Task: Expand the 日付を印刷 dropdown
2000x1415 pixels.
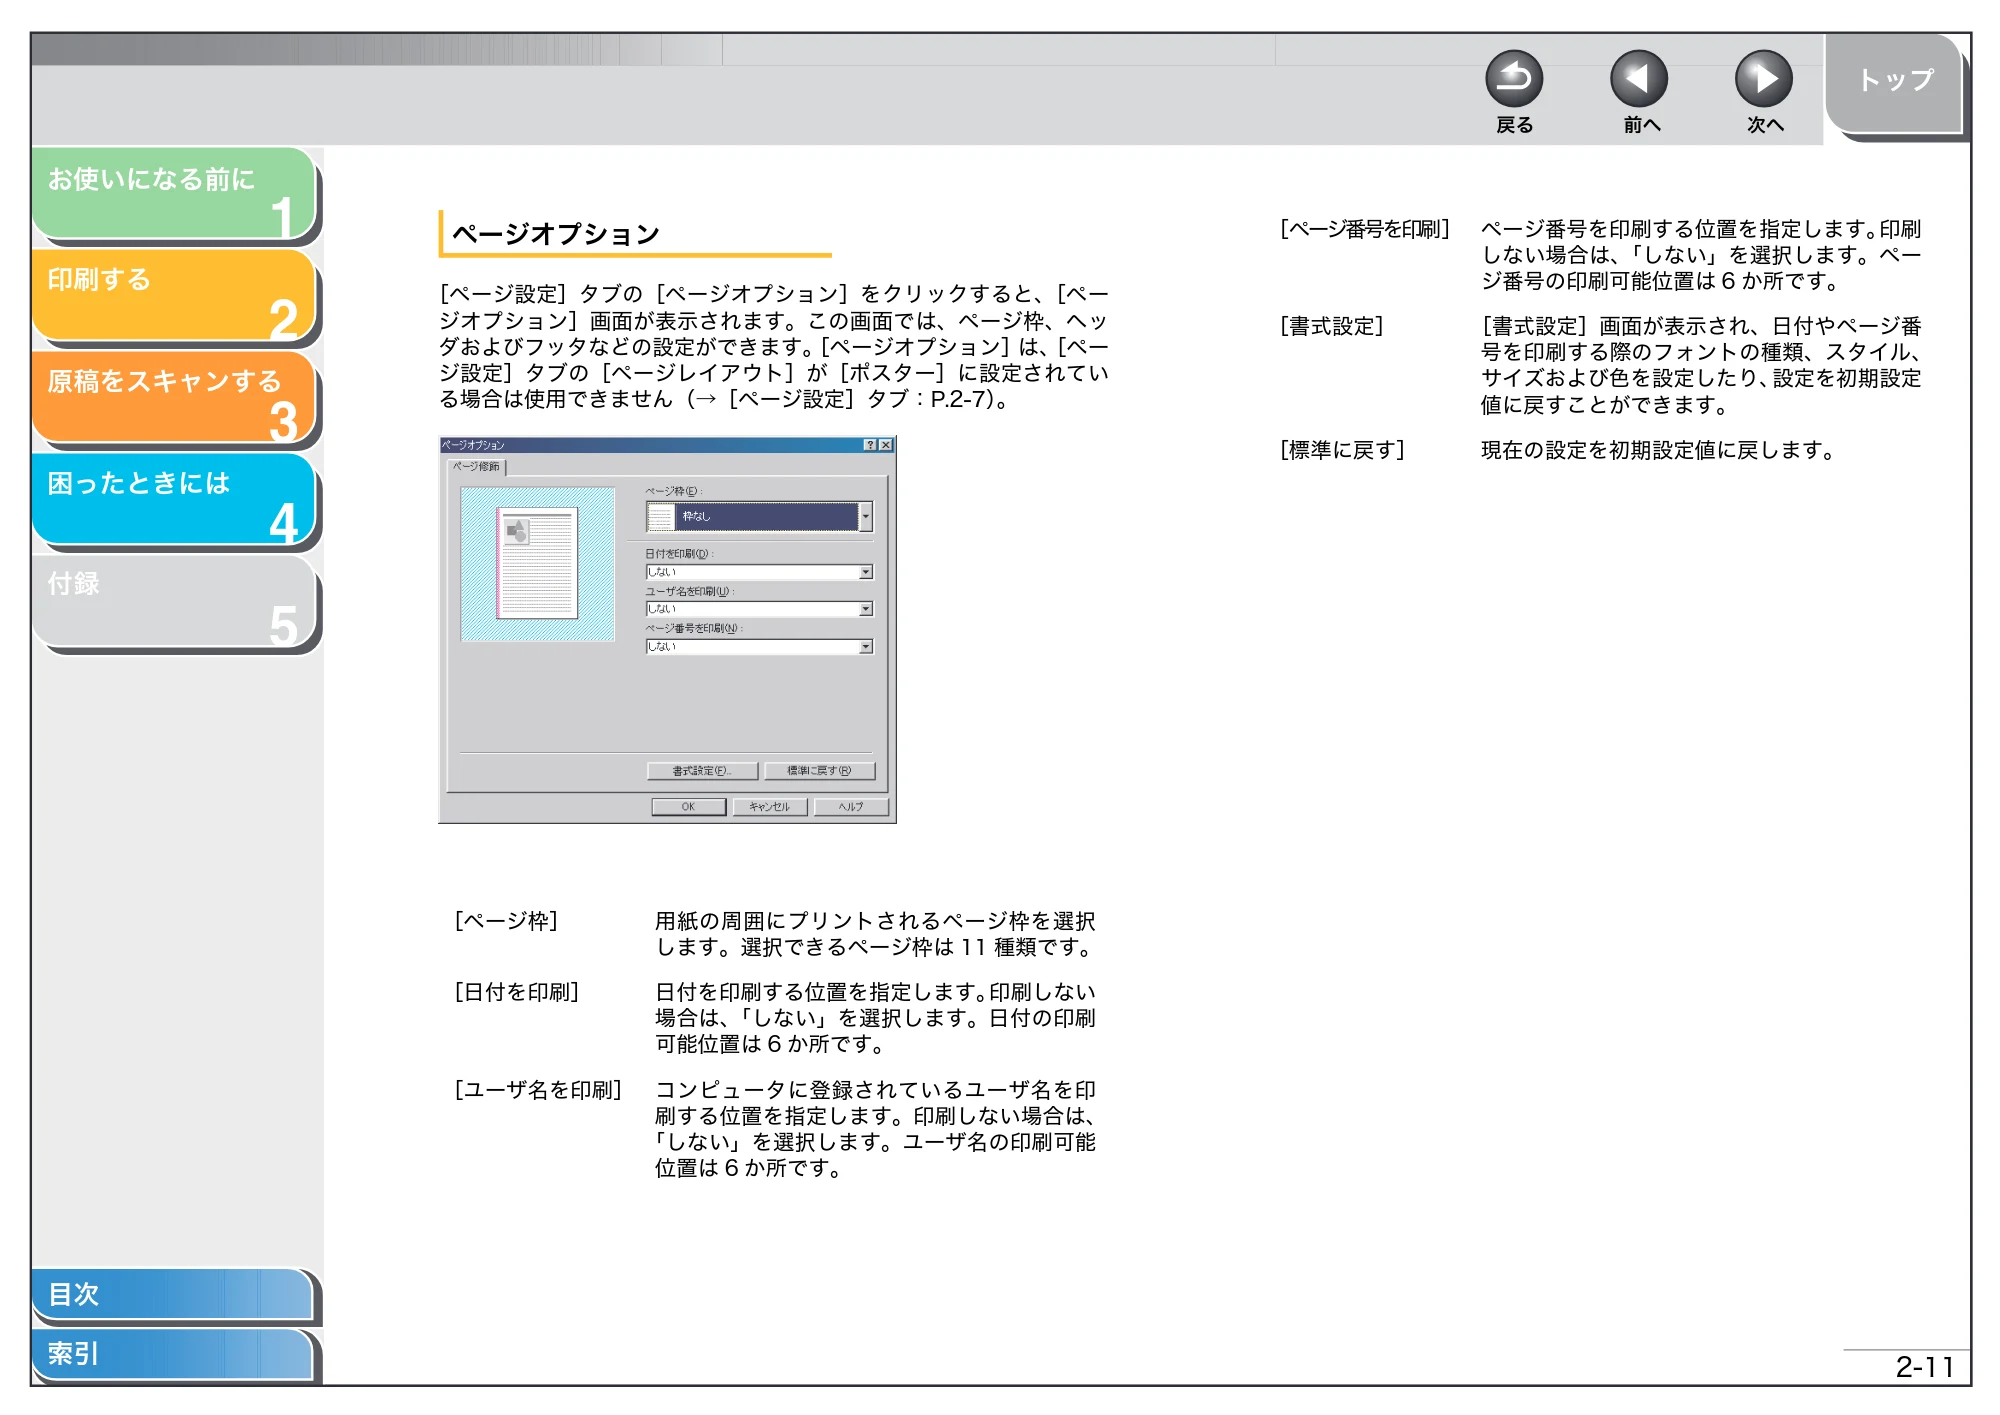Action: [865, 572]
